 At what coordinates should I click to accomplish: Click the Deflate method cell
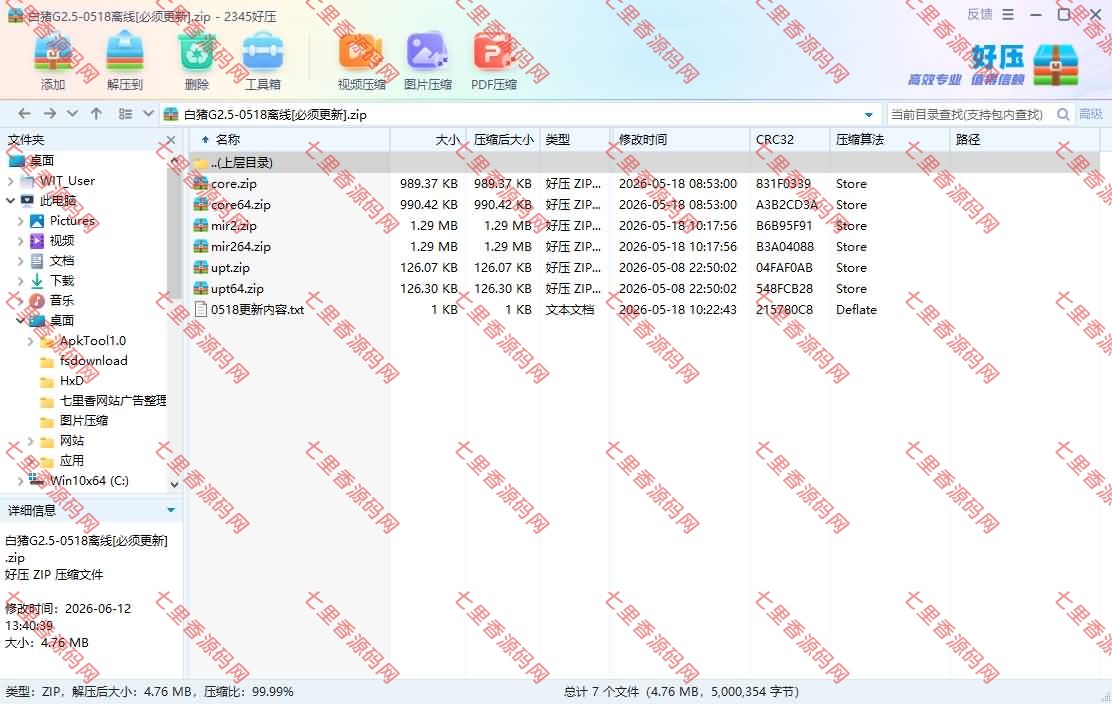pyautogui.click(x=856, y=310)
